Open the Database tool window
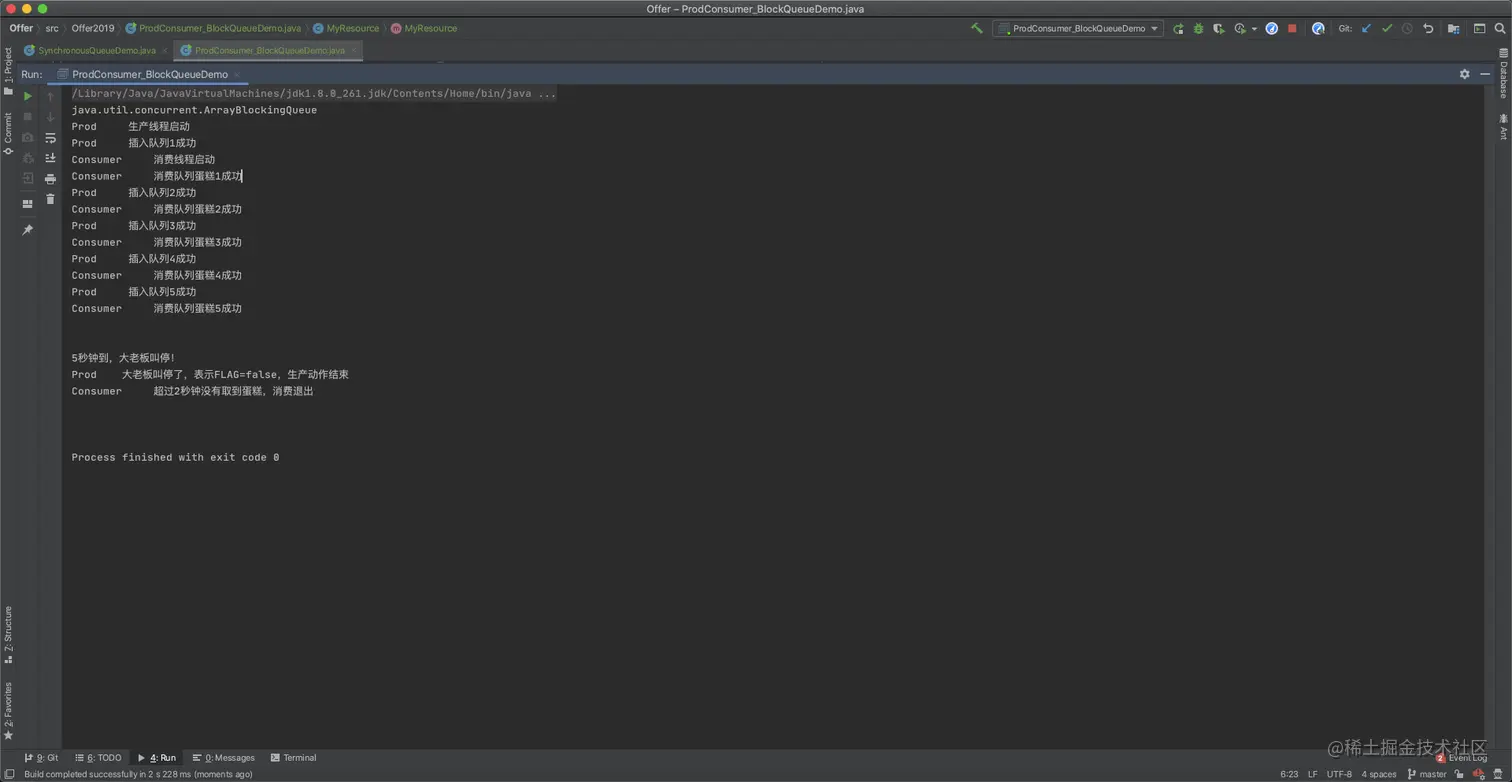The width and height of the screenshot is (1512, 782). [1503, 73]
